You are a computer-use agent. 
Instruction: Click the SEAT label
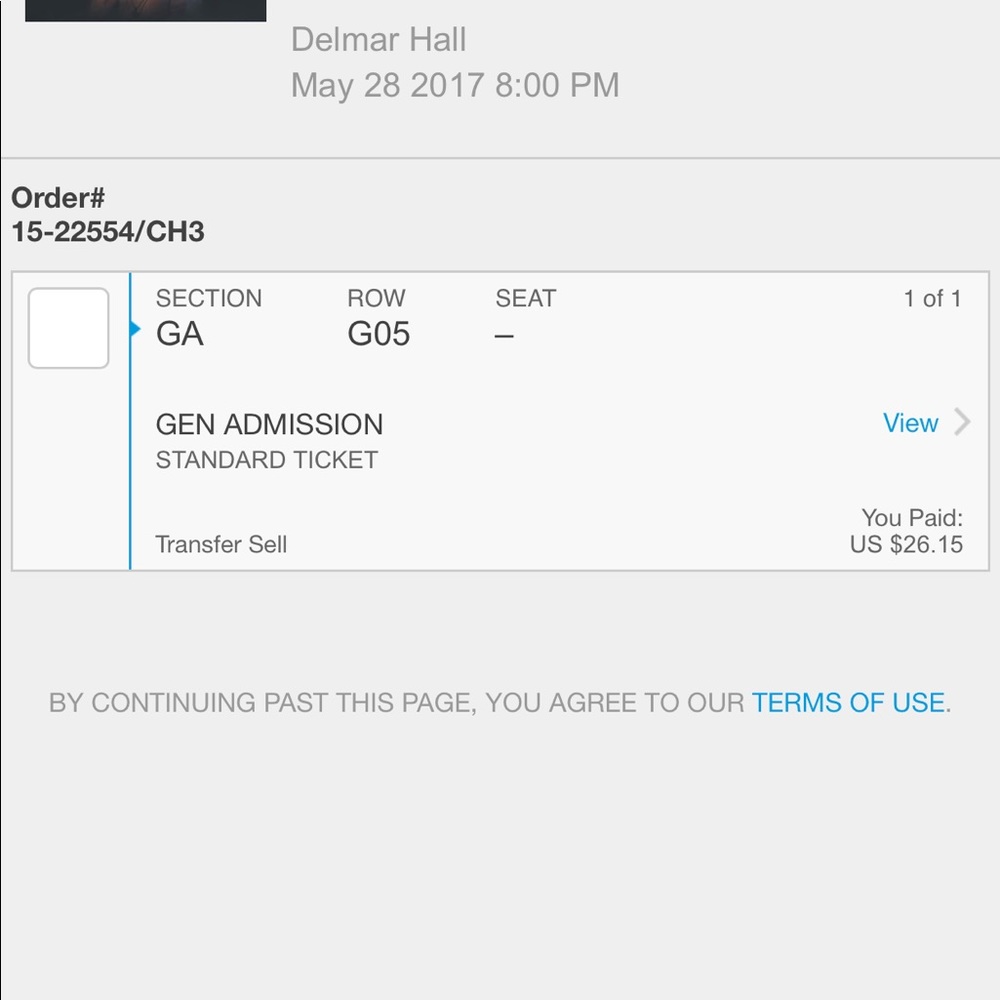[x=526, y=298]
